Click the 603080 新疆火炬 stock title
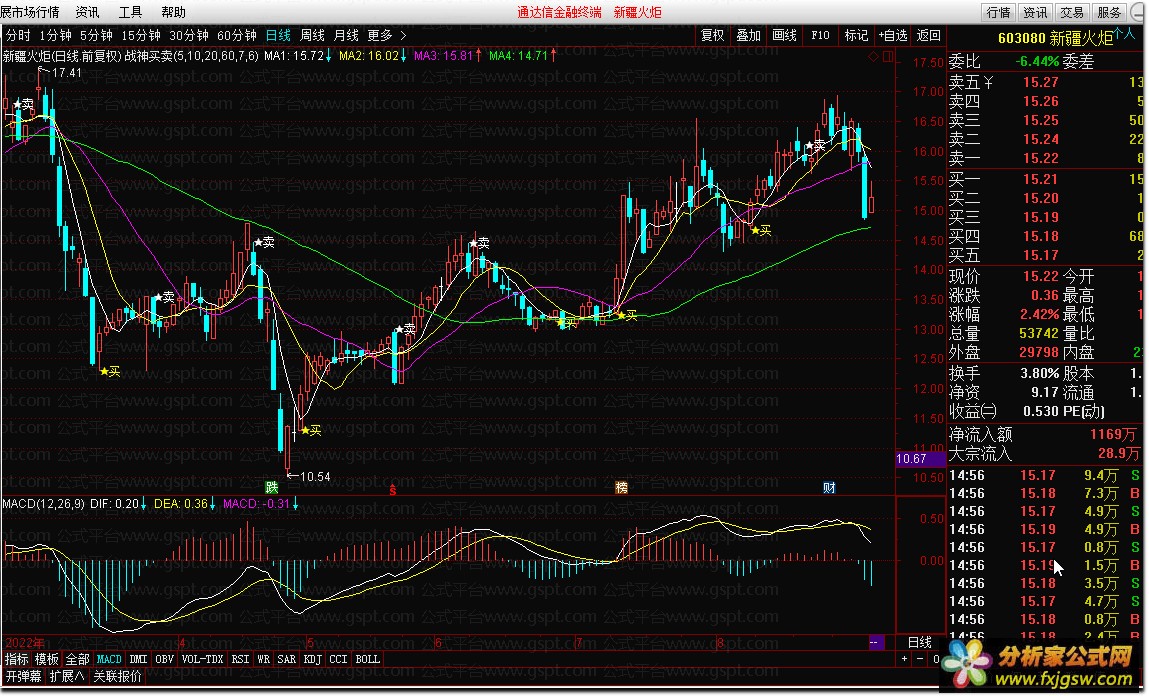1149x696 pixels. point(1055,38)
